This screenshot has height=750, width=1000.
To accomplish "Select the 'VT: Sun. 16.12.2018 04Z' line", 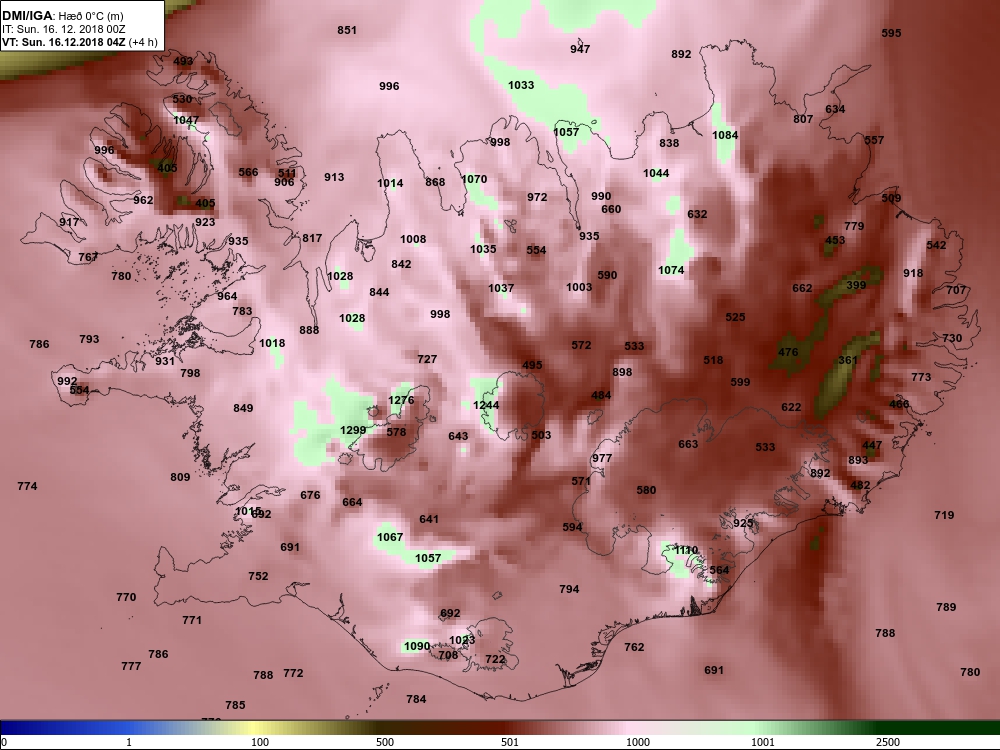I will pos(64,43).
